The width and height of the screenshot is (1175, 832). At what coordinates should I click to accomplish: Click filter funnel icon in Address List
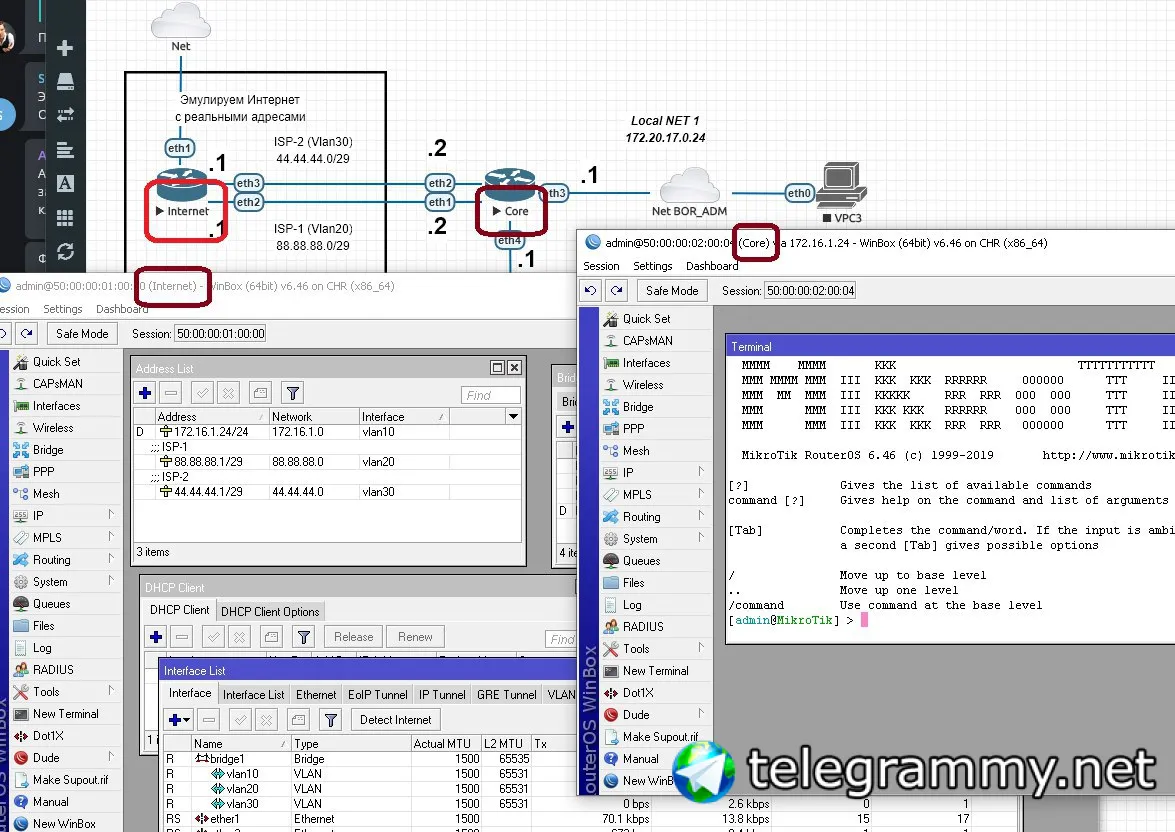(x=293, y=393)
